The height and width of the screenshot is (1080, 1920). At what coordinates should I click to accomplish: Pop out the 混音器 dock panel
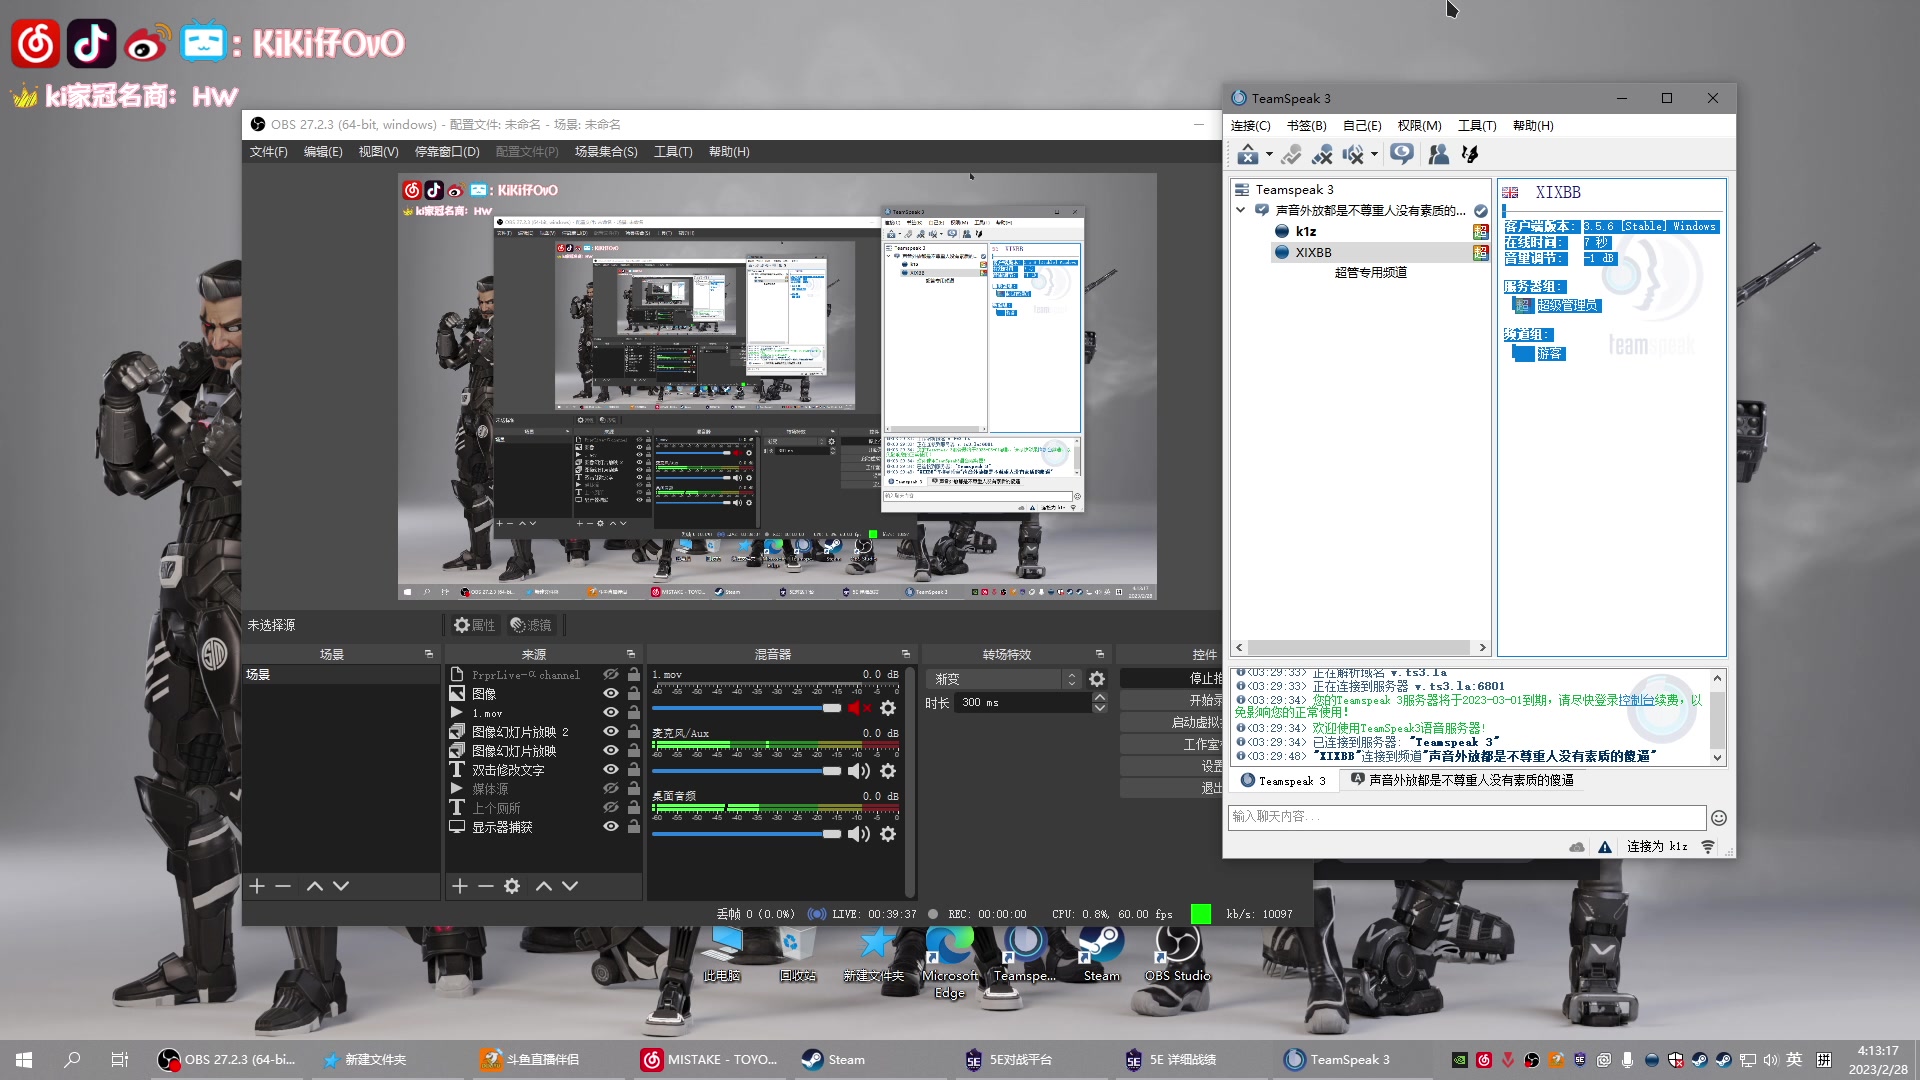[x=906, y=654]
